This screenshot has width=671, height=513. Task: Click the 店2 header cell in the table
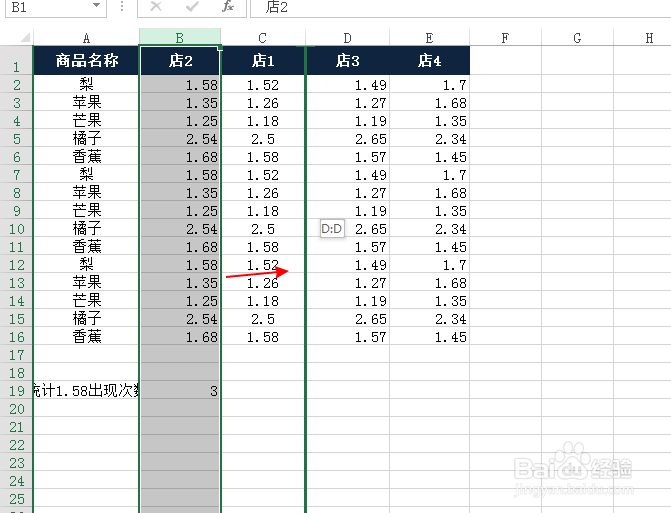click(x=180, y=61)
